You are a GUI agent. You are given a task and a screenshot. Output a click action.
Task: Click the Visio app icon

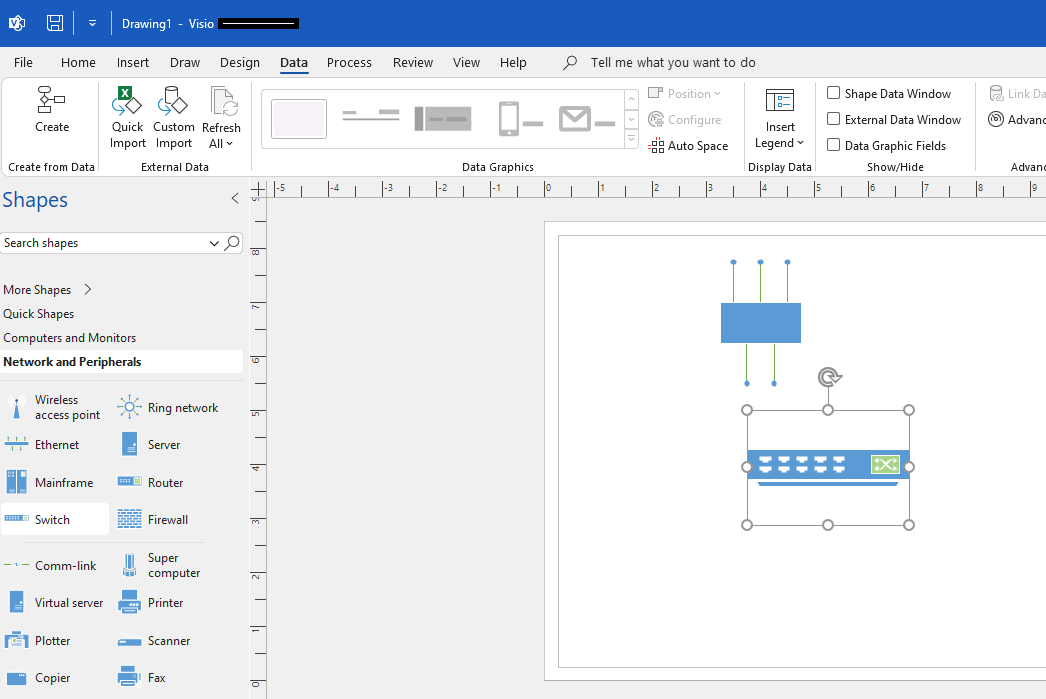click(x=17, y=23)
